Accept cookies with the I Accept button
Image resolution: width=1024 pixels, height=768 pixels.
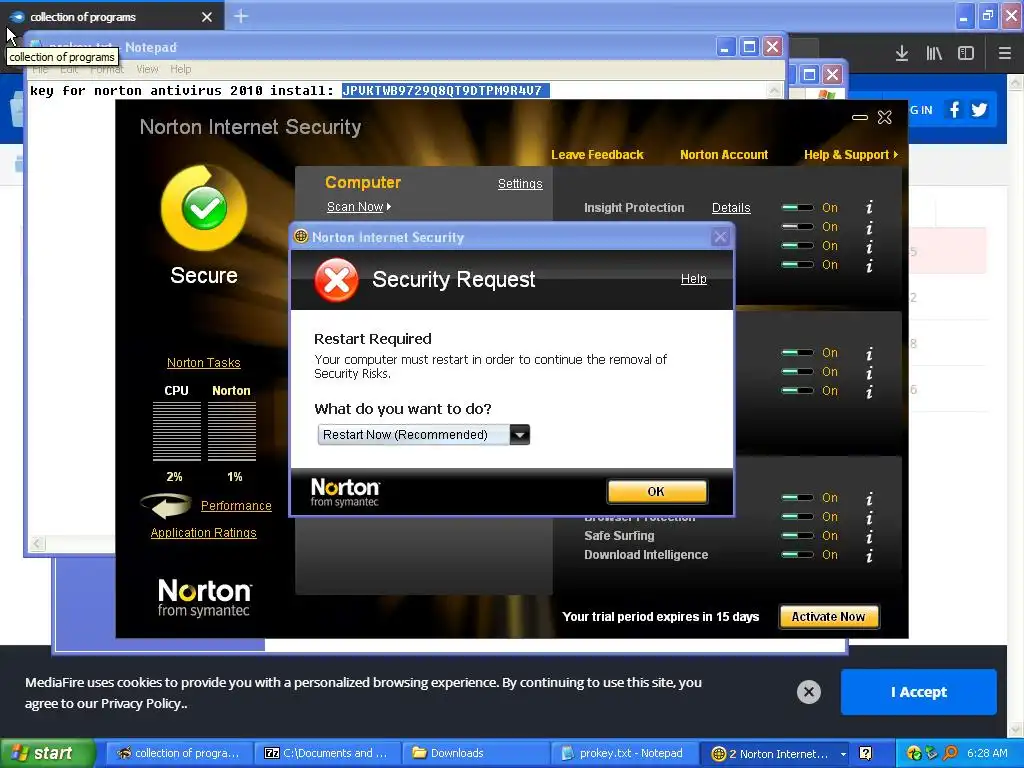point(918,692)
